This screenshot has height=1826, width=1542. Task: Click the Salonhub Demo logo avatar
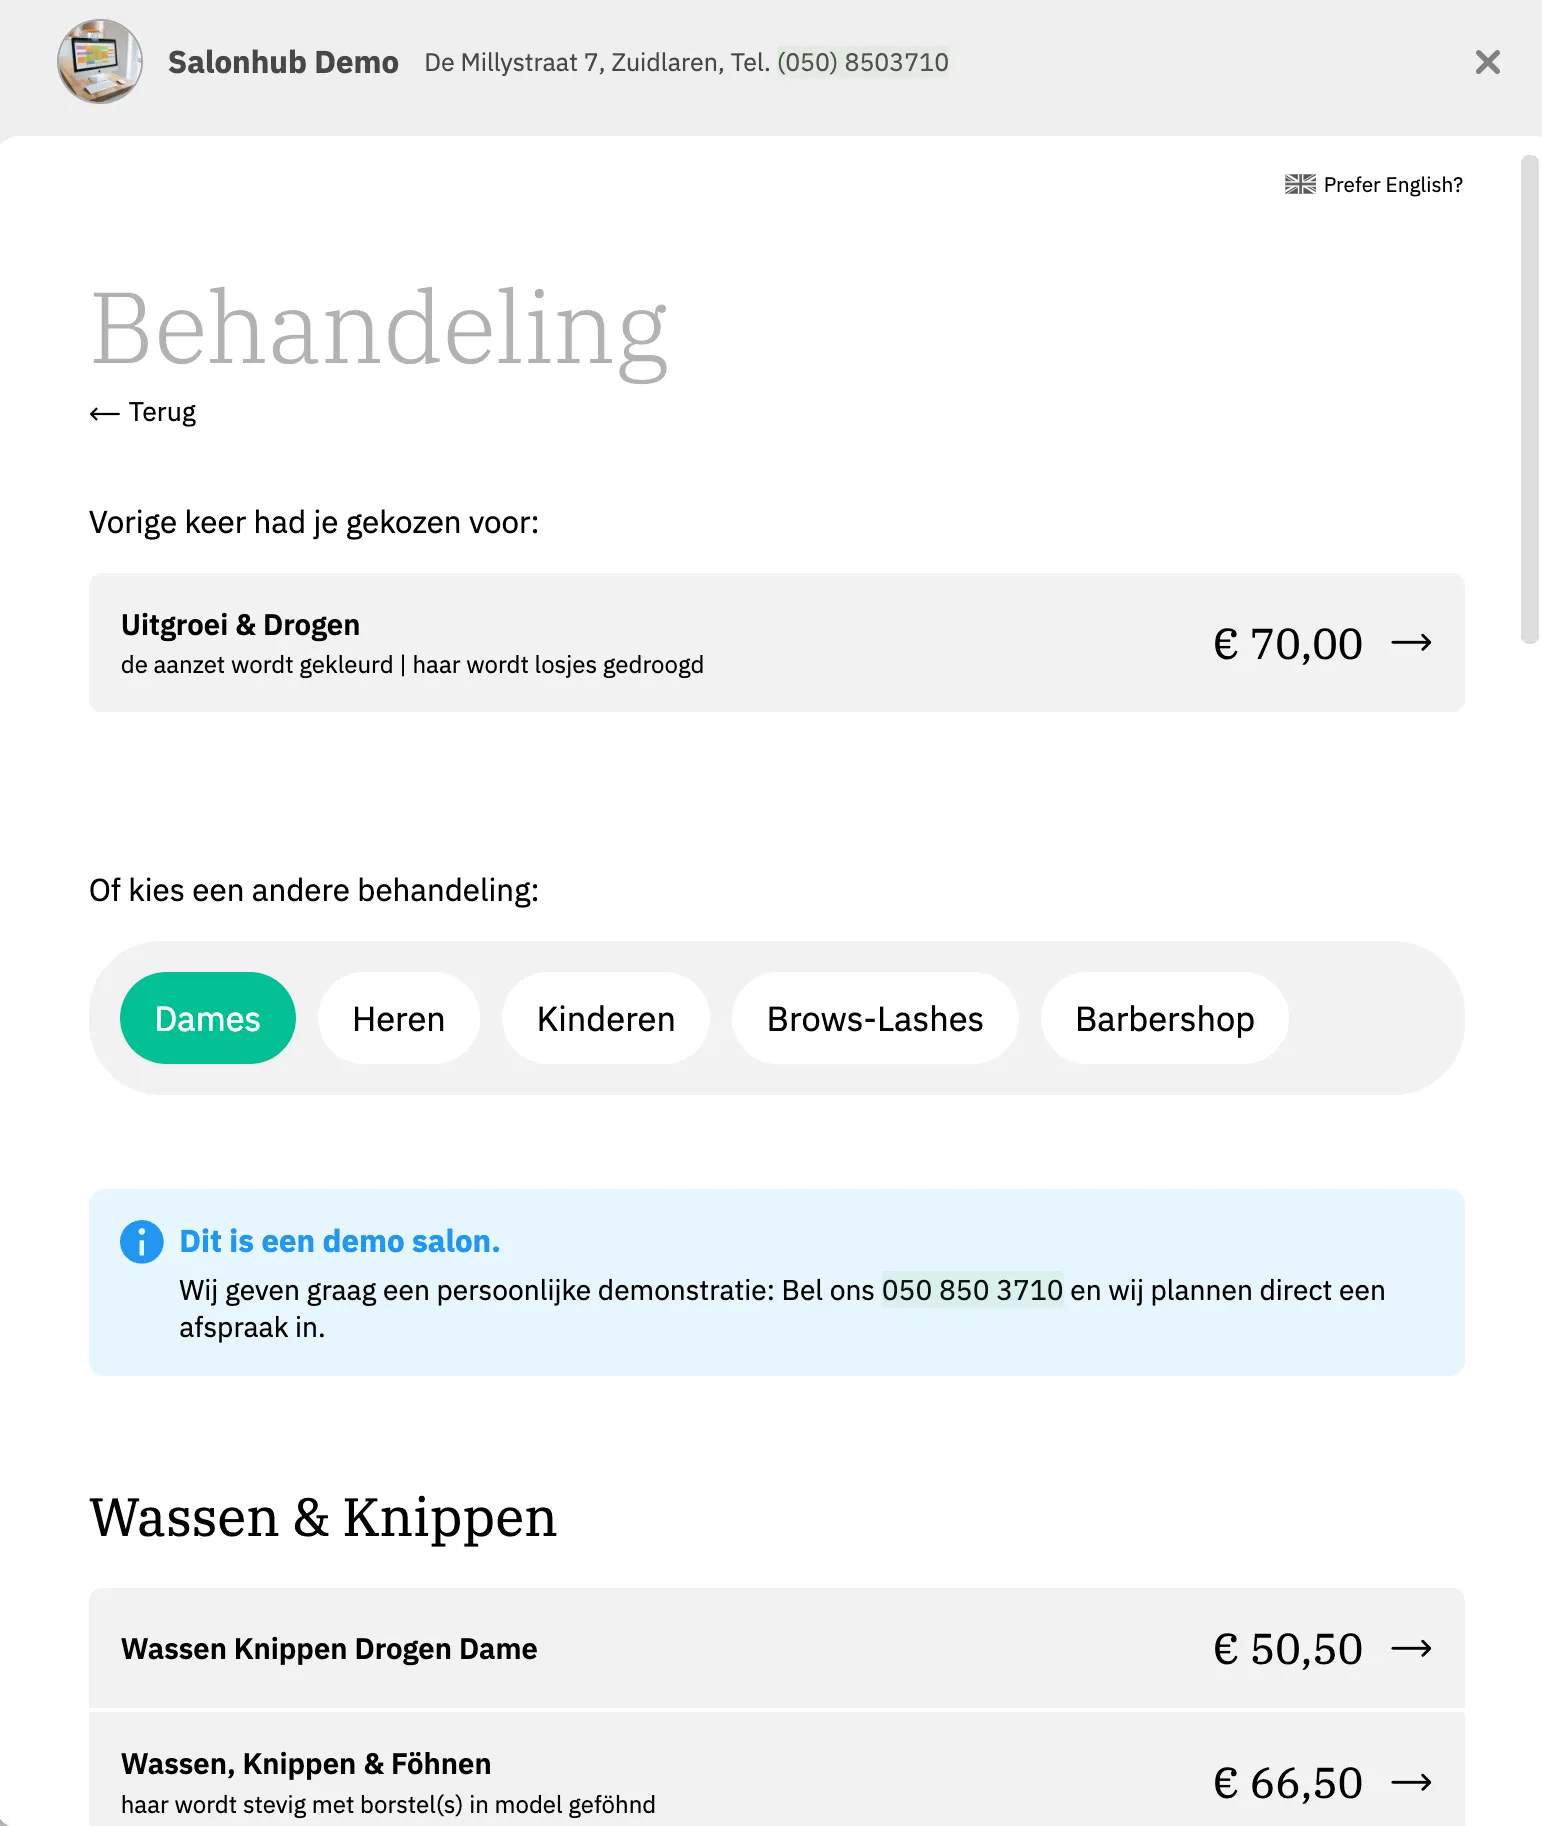pyautogui.click(x=100, y=62)
